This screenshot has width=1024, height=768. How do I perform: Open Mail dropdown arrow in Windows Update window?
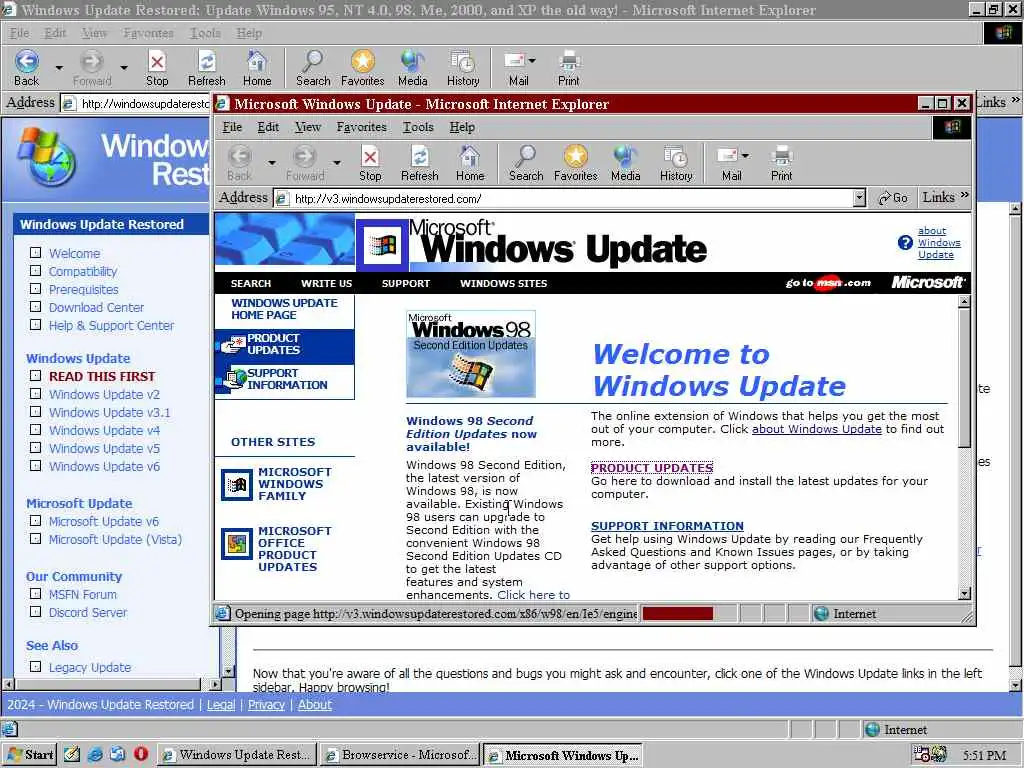pos(745,155)
